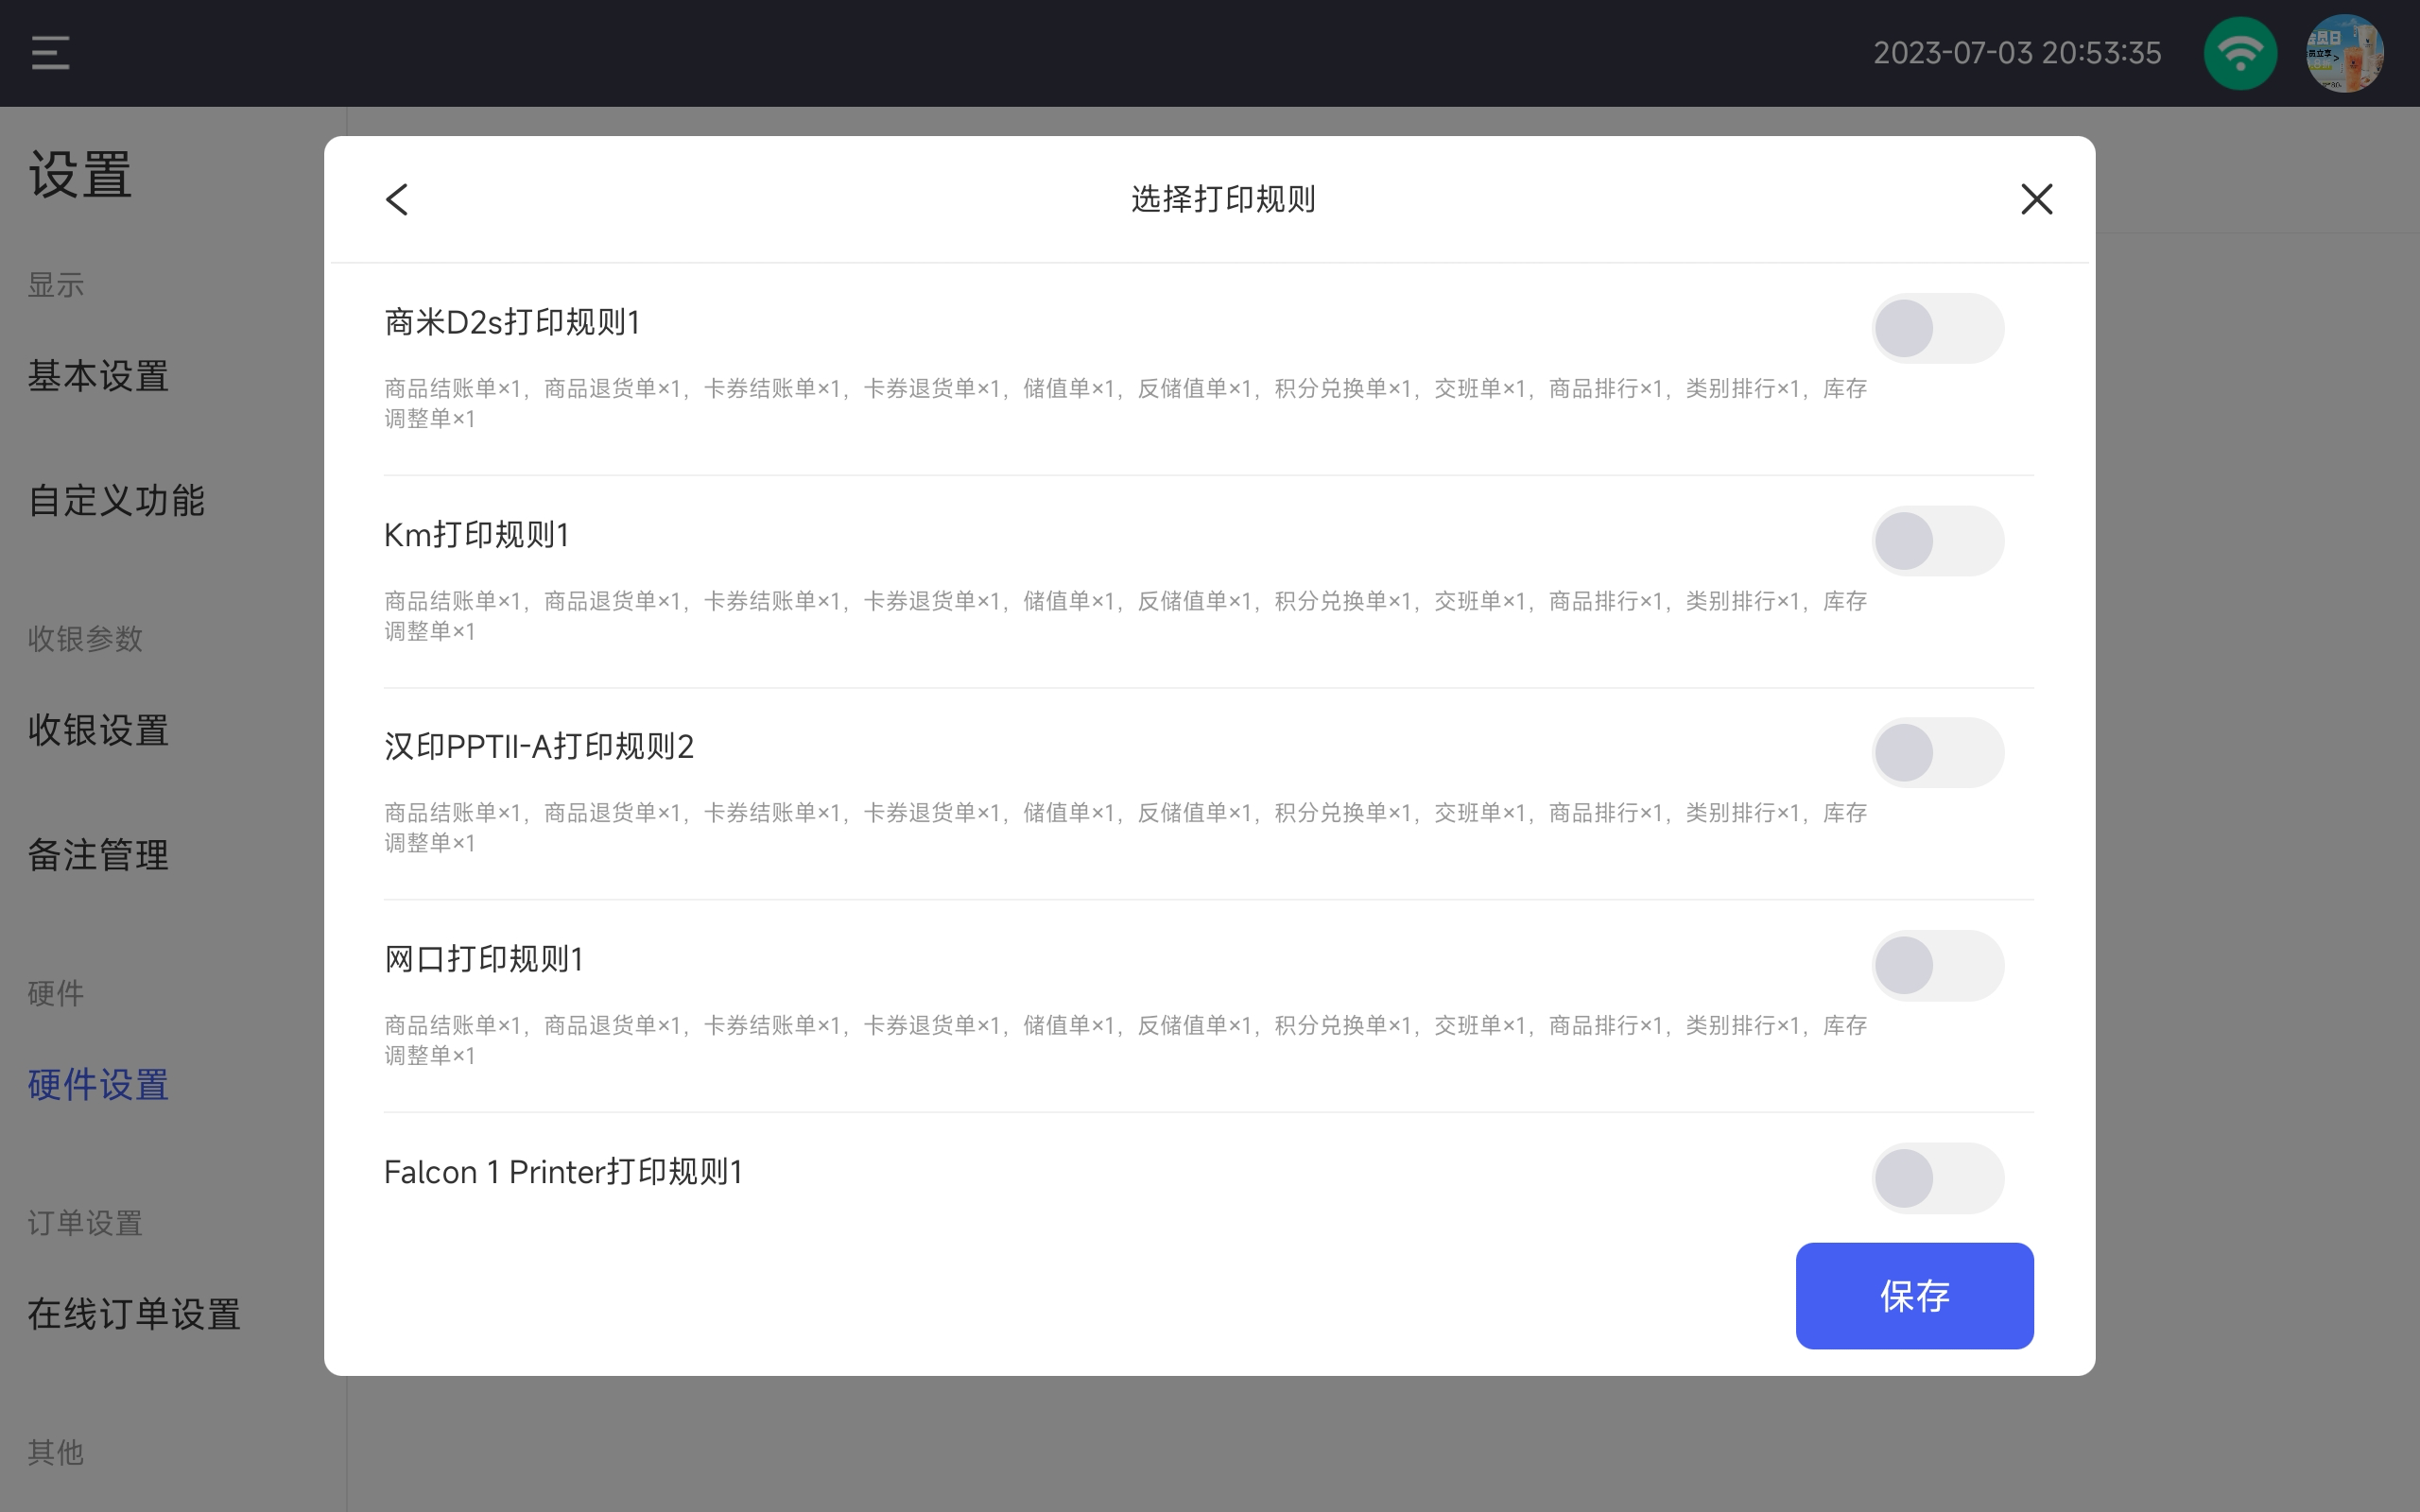Image resolution: width=2420 pixels, height=1512 pixels.
Task: Open 在线订单设置 sidebar item
Action: 134,1314
